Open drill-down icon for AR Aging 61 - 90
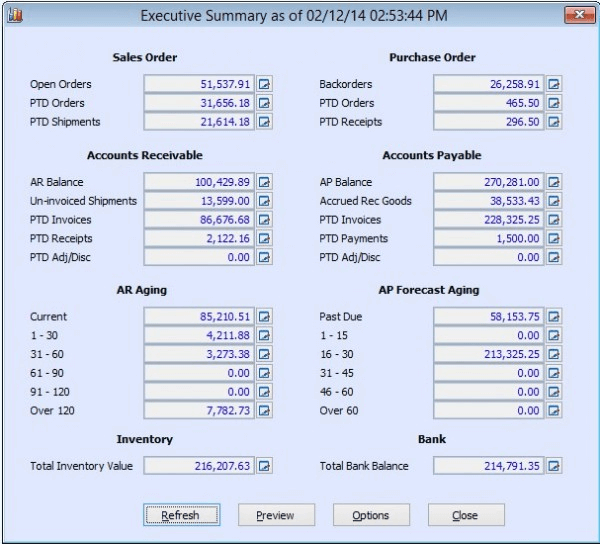The width and height of the screenshot is (600, 544). (x=264, y=373)
